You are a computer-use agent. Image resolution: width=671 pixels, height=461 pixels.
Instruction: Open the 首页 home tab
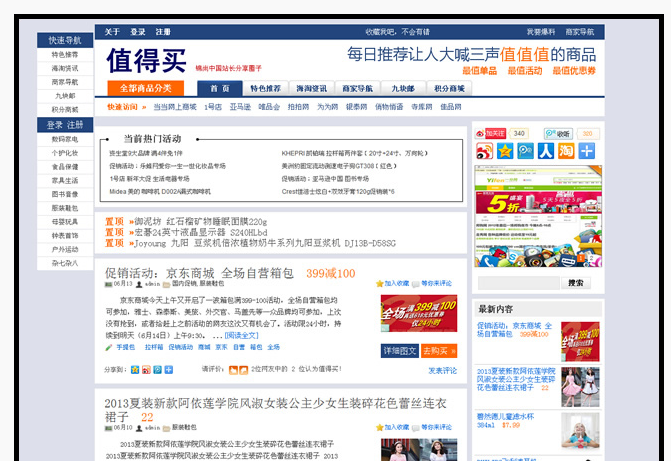click(220, 89)
